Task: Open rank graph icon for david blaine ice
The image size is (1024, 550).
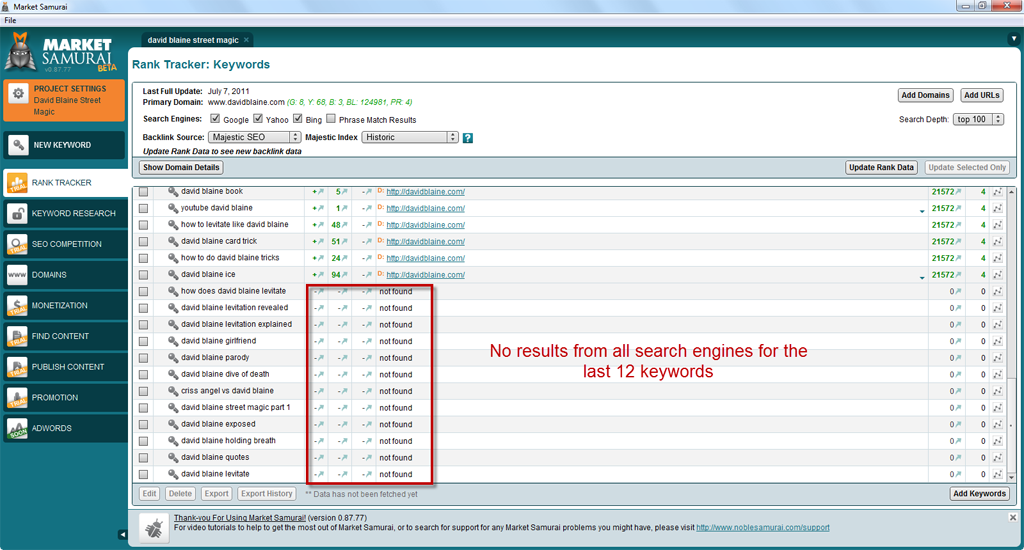Action: 997,275
